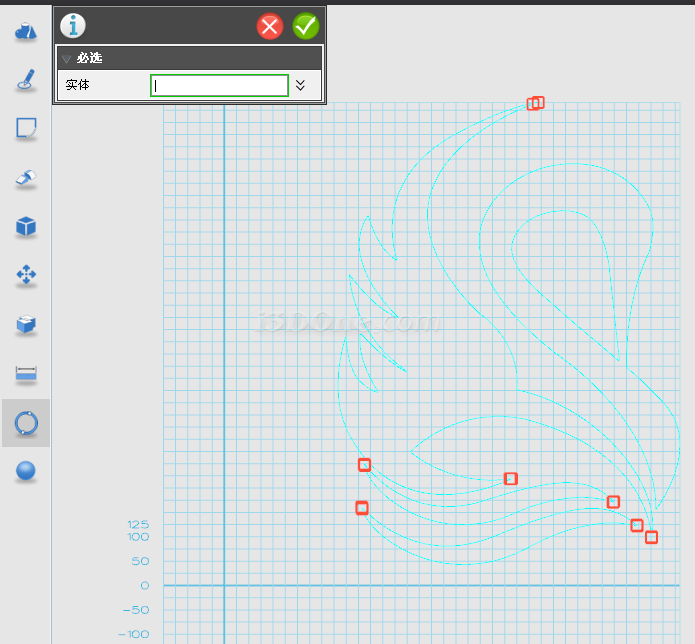The width and height of the screenshot is (695, 644).
Task: Click the bottom-right red endpoint marker
Action: [x=651, y=537]
